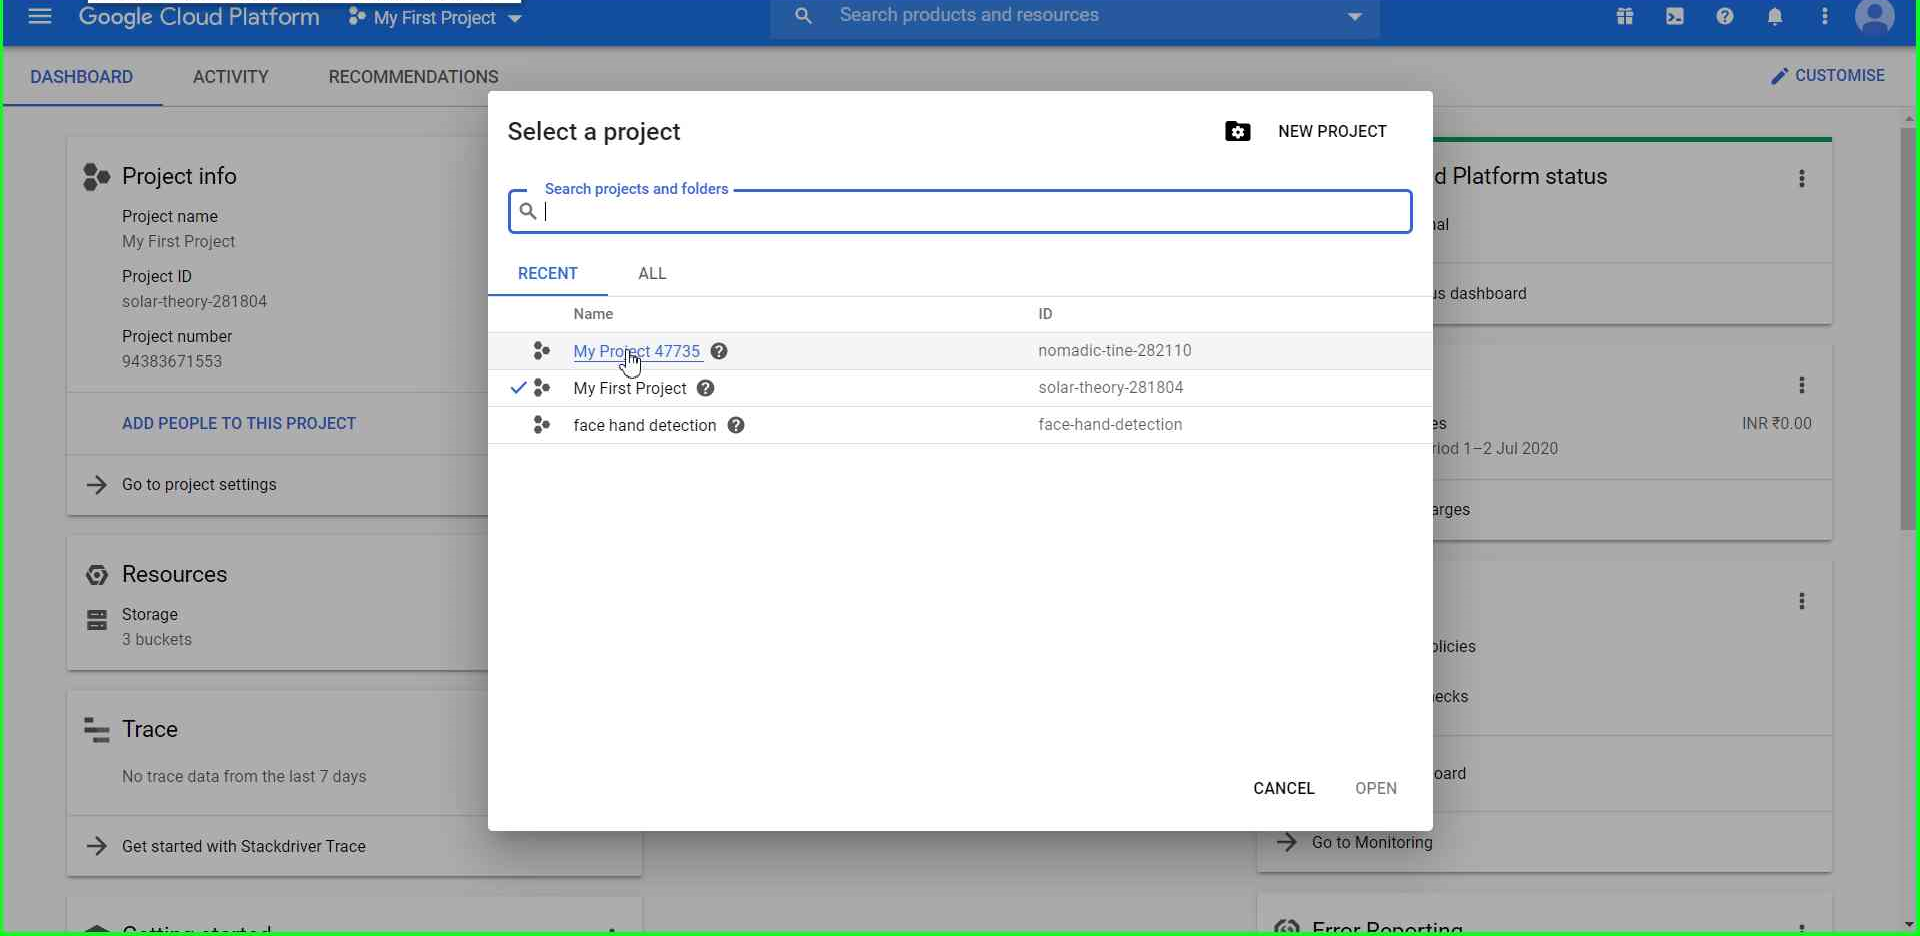Viewport: 1920px width, 936px height.
Task: Open your account avatar
Action: pos(1876,16)
